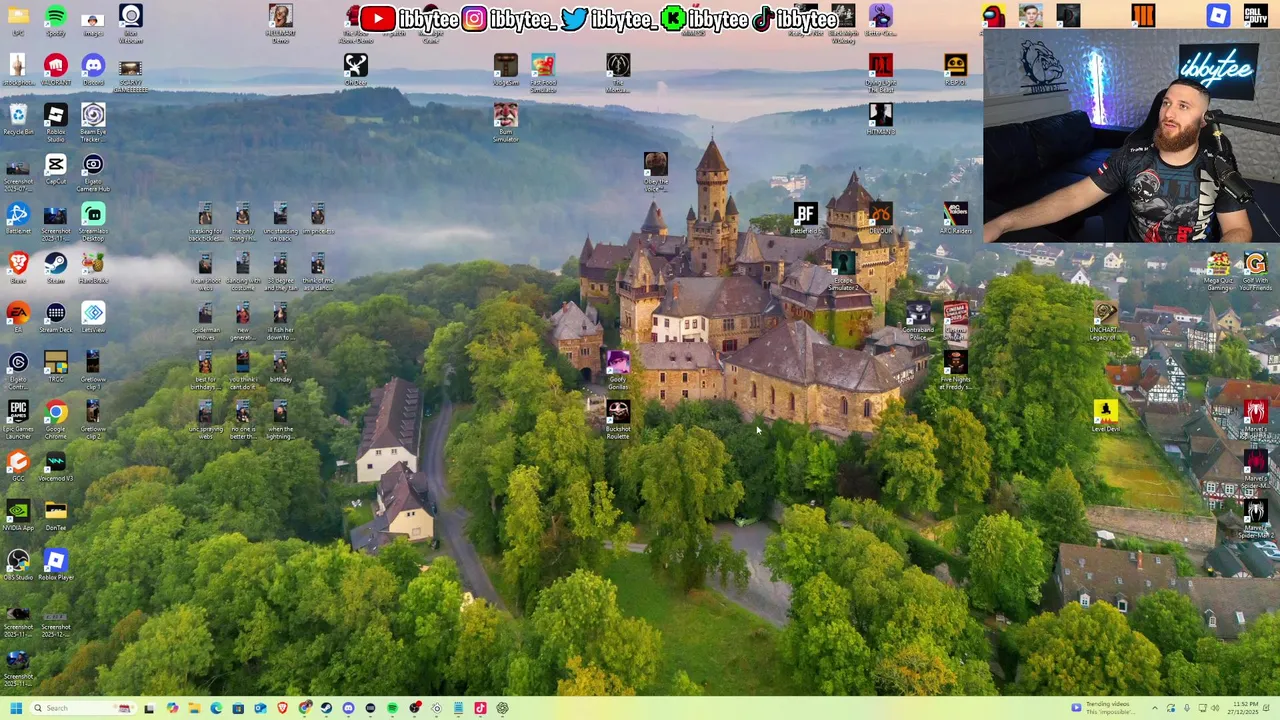Screen dimensions: 1280x720
Task: Select the 'unc spraying webs' video file
Action: click(x=205, y=420)
